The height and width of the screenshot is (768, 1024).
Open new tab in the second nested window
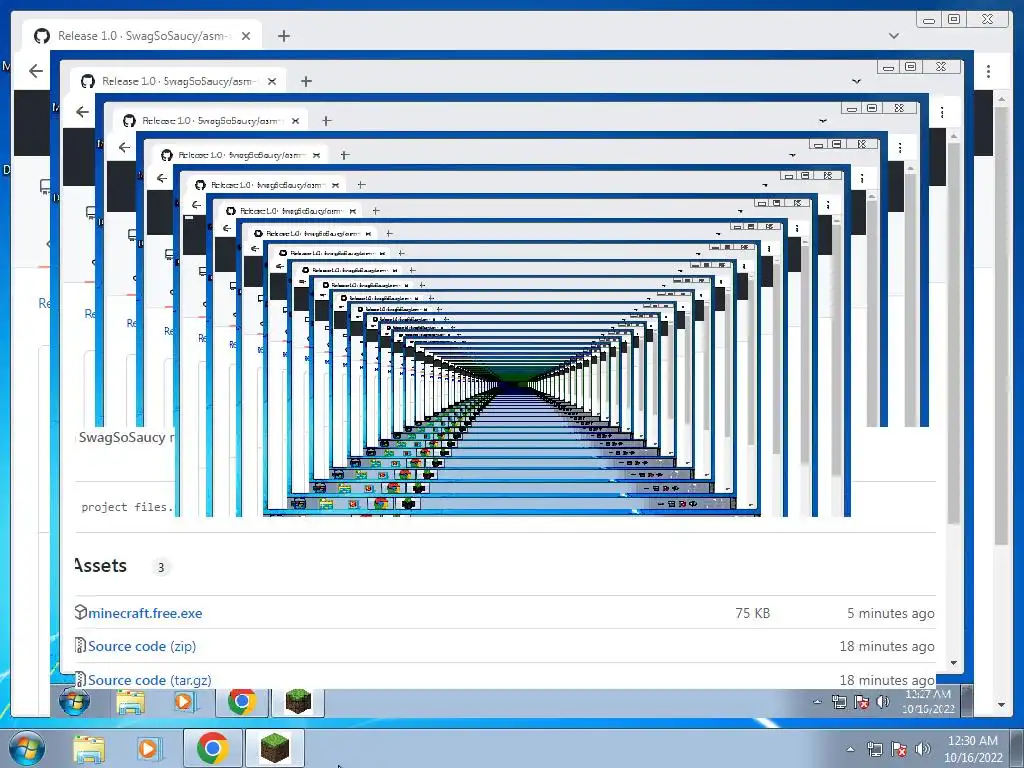pos(306,82)
